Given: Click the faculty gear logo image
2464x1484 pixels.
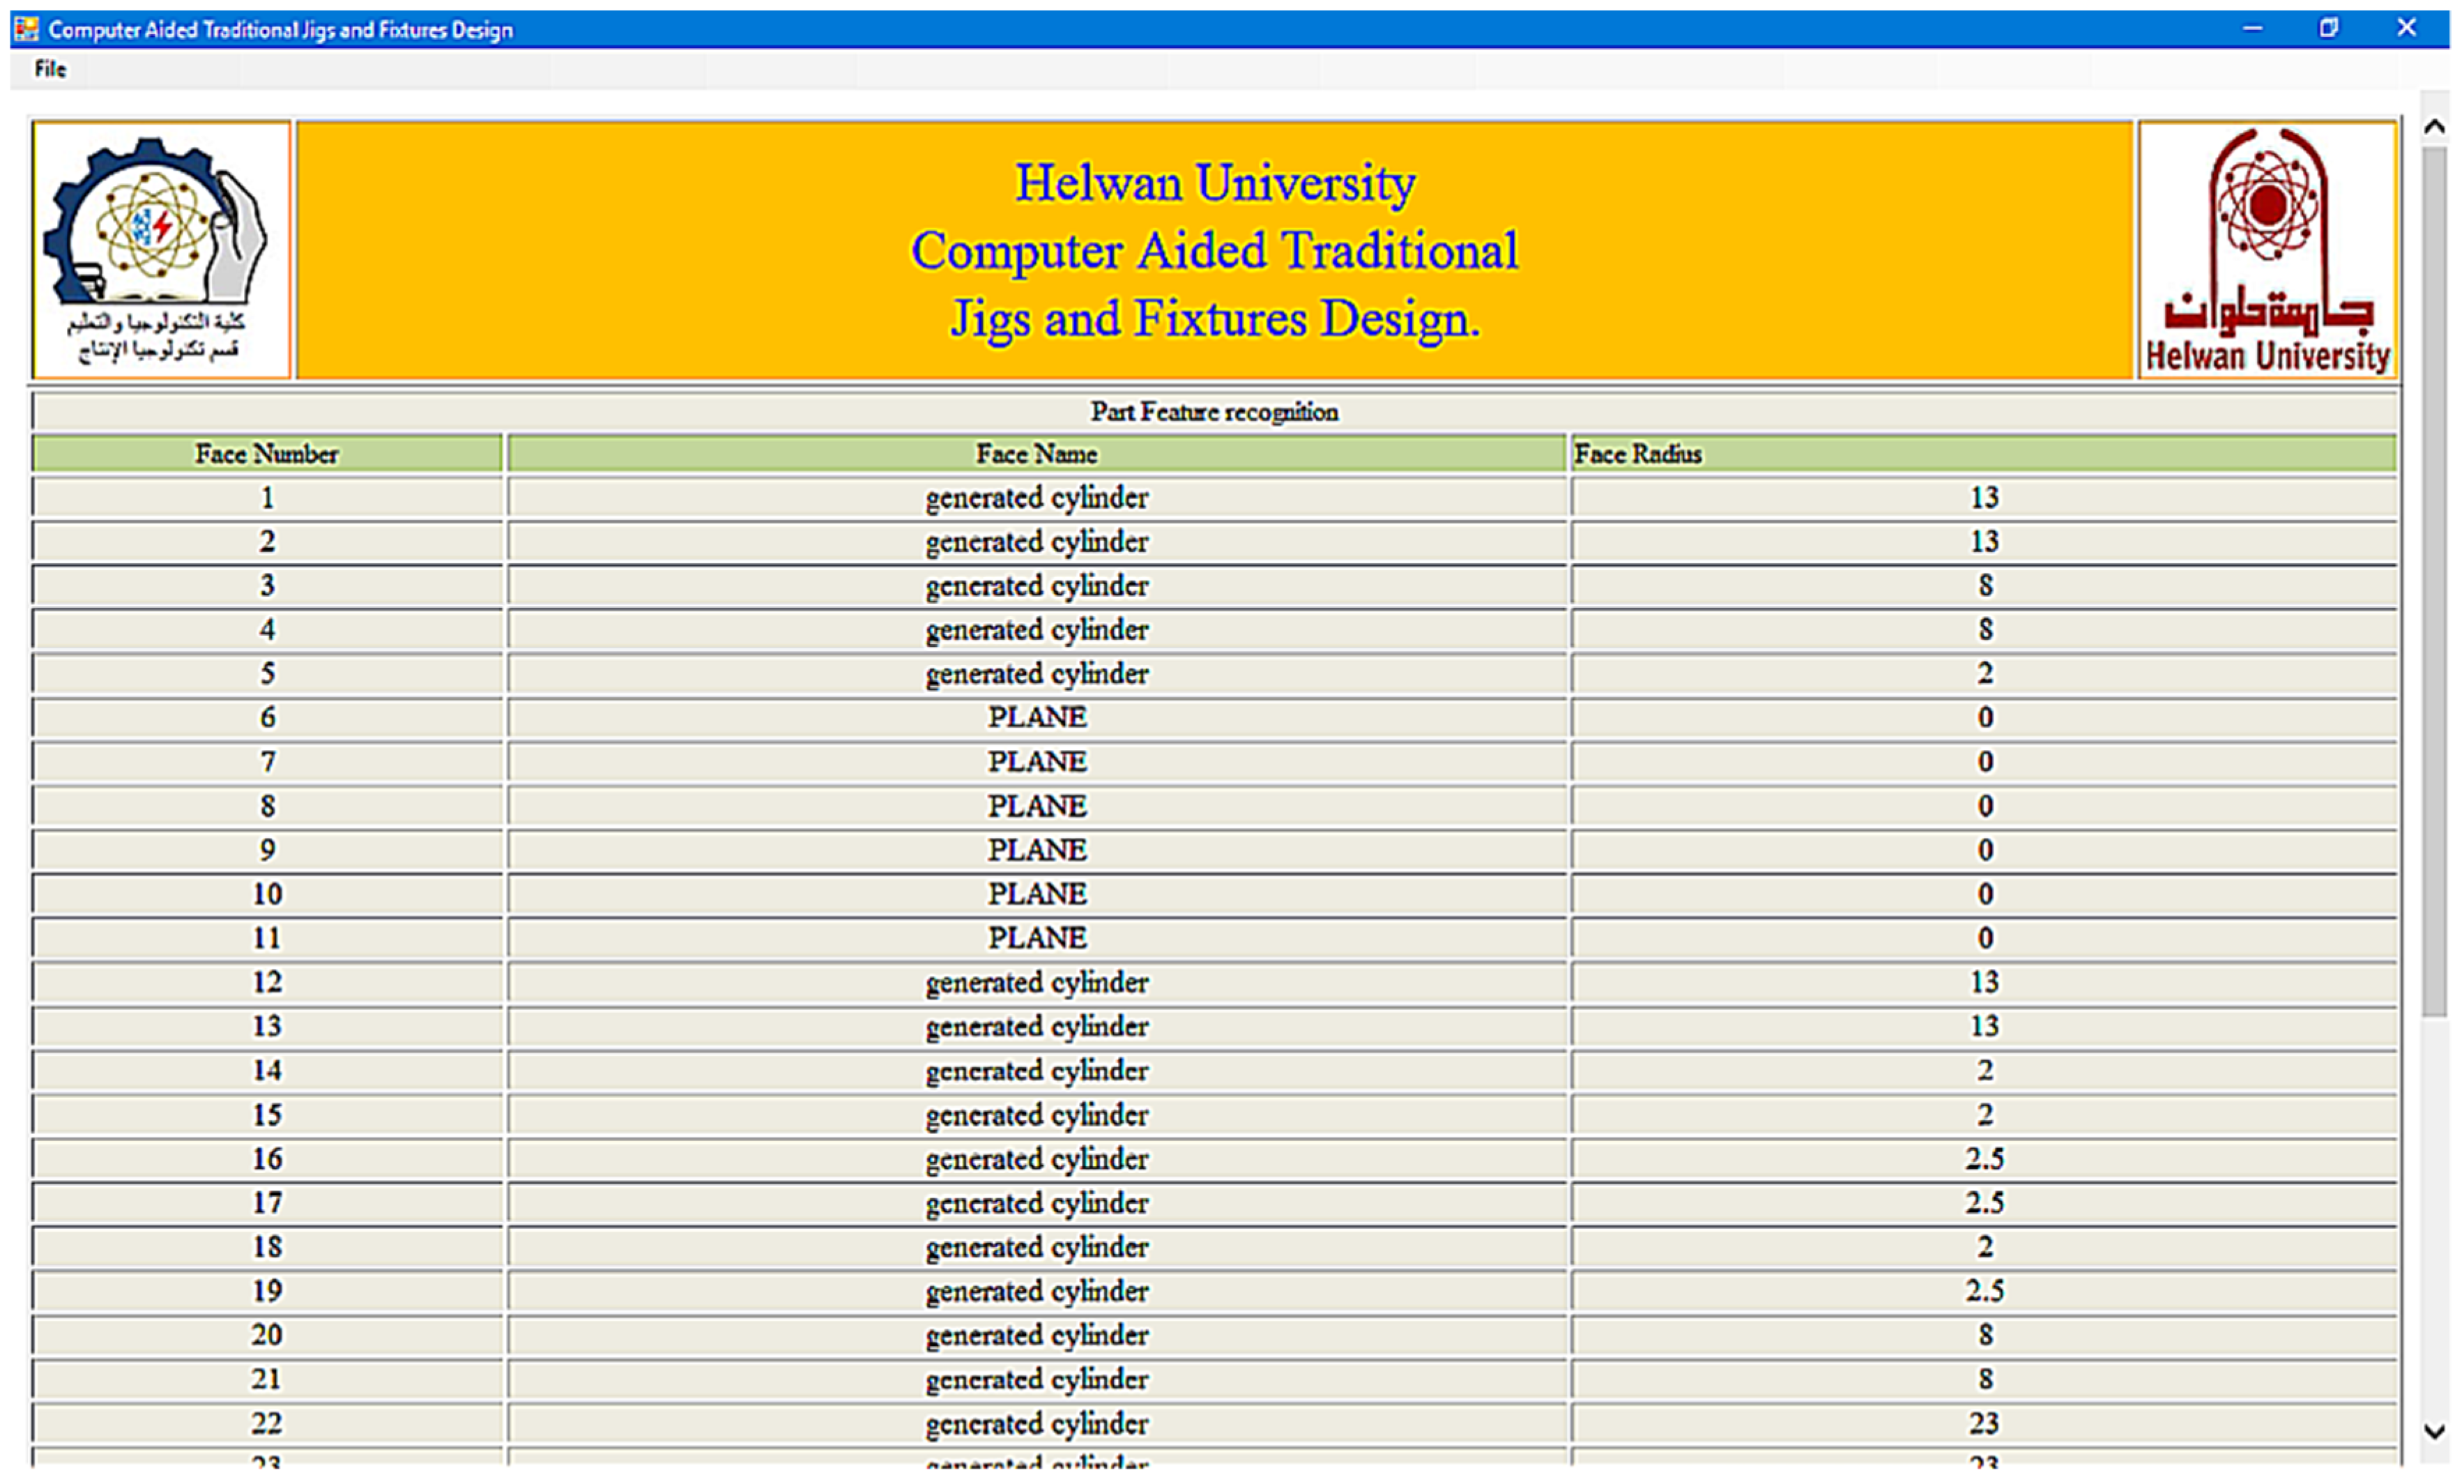Looking at the screenshot, I should click(x=161, y=250).
